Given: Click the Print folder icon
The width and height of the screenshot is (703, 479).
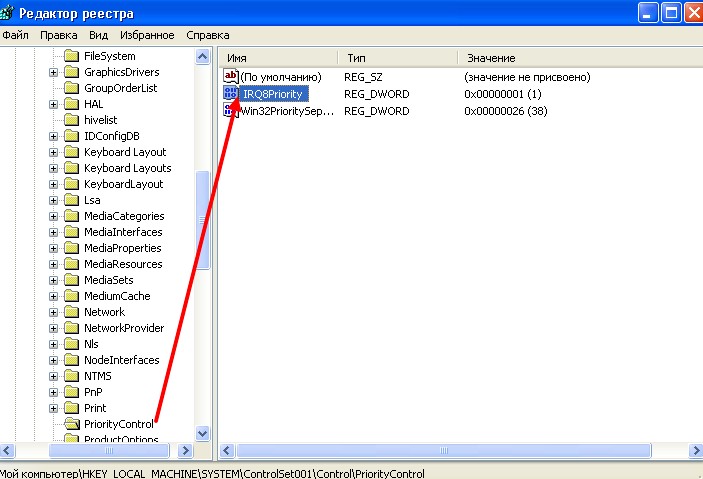Looking at the screenshot, I should tap(71, 408).
